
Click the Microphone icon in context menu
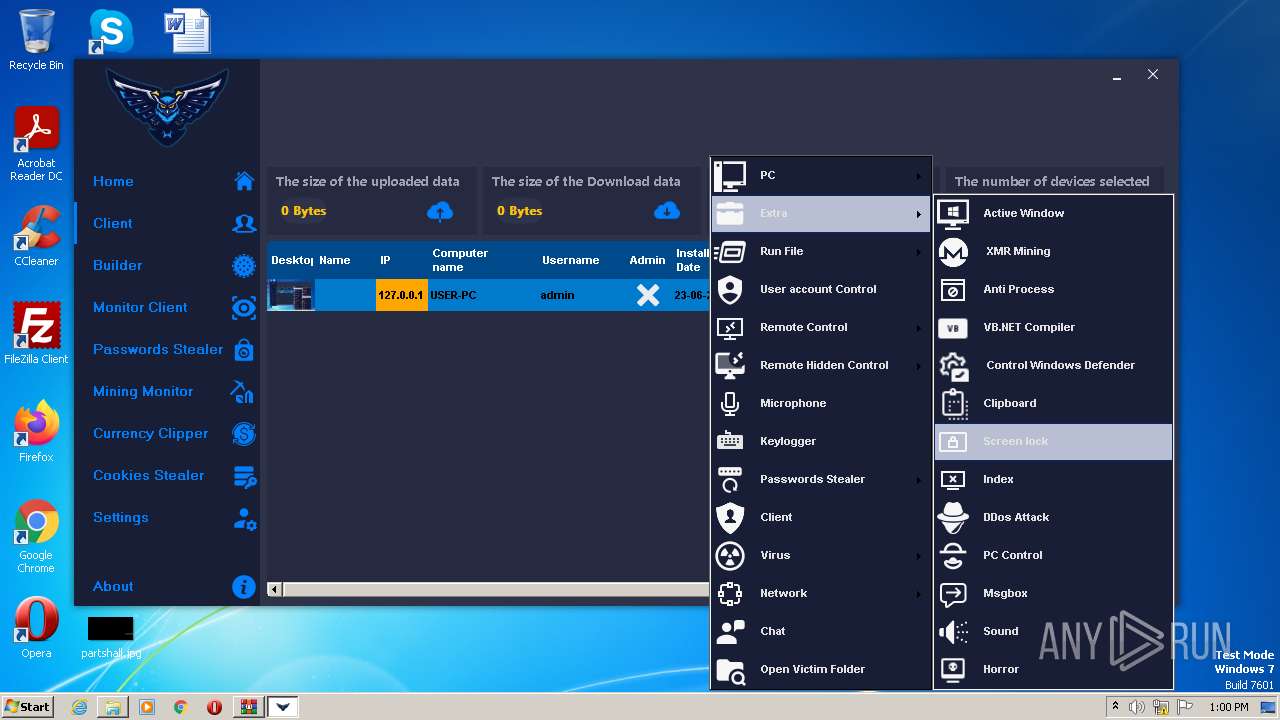pyautogui.click(x=730, y=403)
